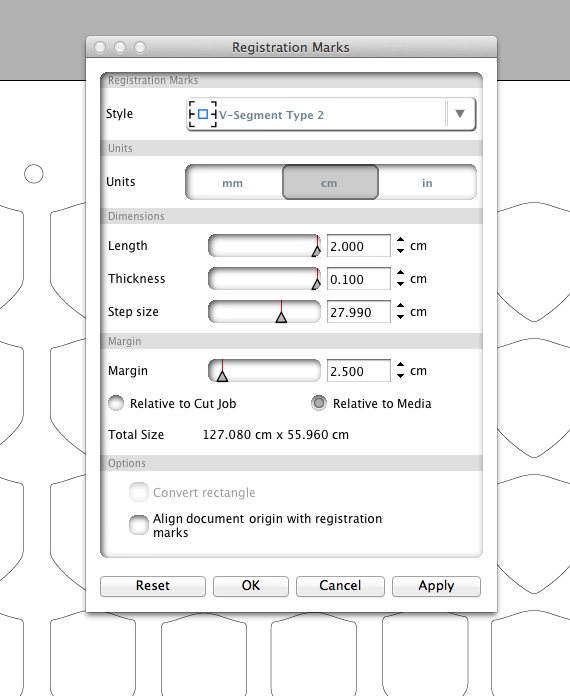Viewport: 570px width, 696px height.
Task: Enable Align document origin checkbox
Action: (139, 525)
